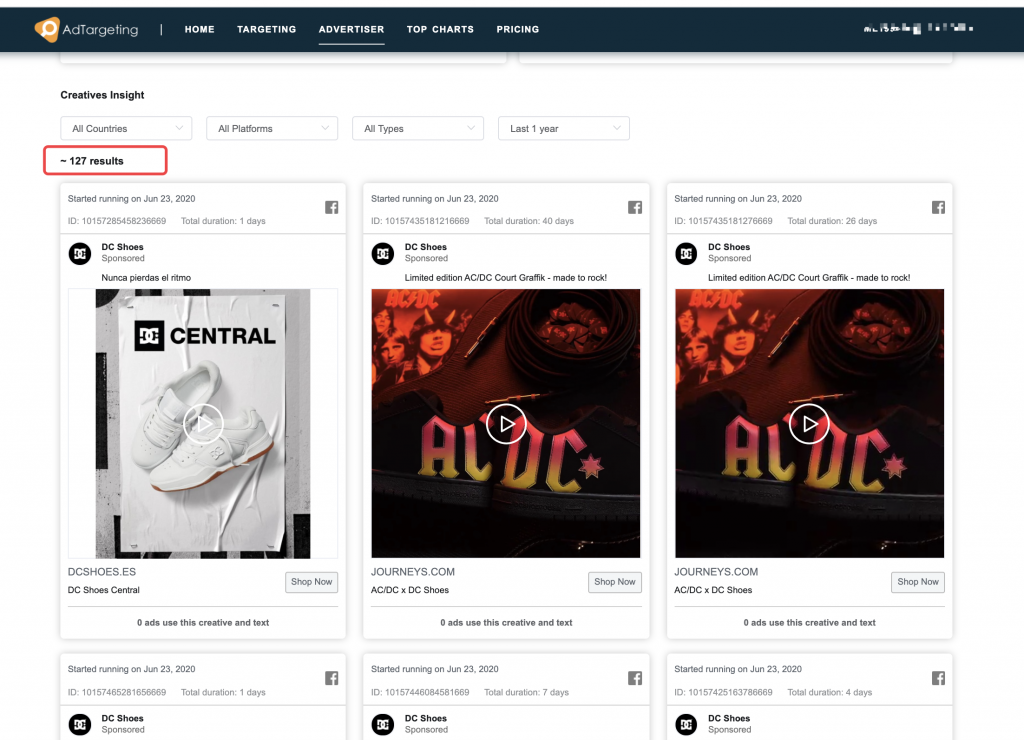Screen dimensions: 1024x740
Task: Click Total duration: 4 days text
Action: point(829,692)
